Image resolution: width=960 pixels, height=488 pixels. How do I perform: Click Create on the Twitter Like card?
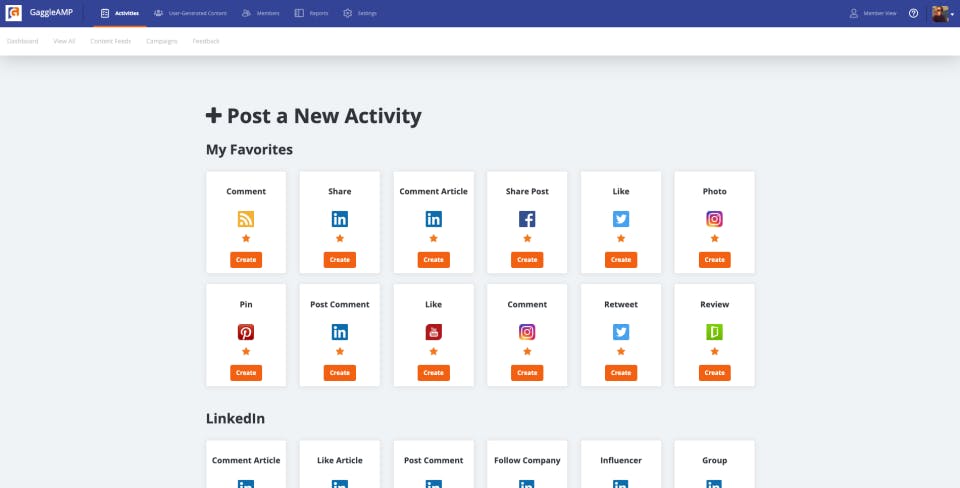click(621, 260)
